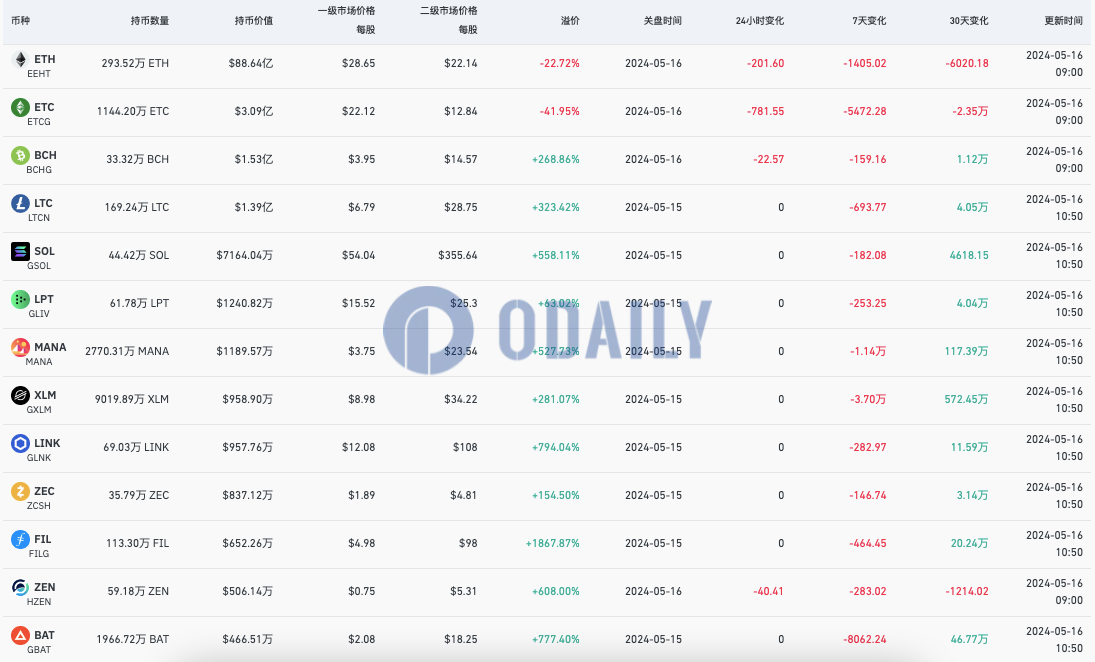This screenshot has height=662, width=1095.
Task: Click the 二级市场价格 每股 column header
Action: (x=448, y=20)
